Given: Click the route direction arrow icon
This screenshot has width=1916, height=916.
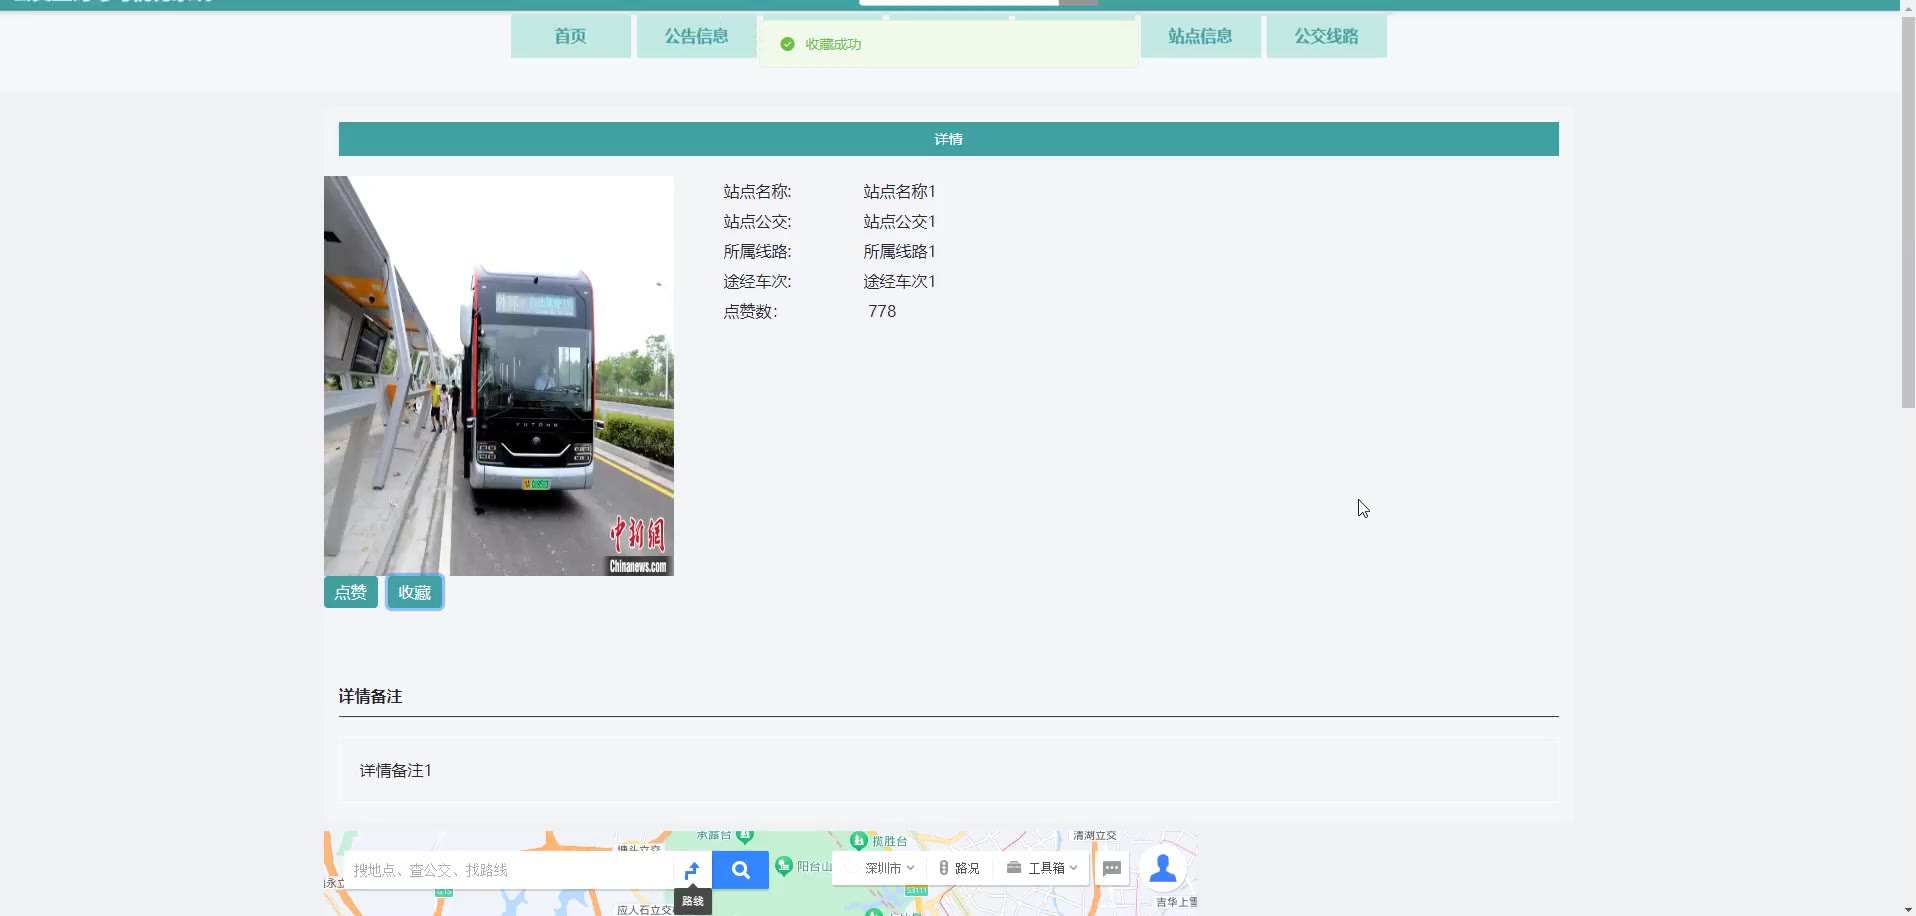Looking at the screenshot, I should tap(692, 870).
